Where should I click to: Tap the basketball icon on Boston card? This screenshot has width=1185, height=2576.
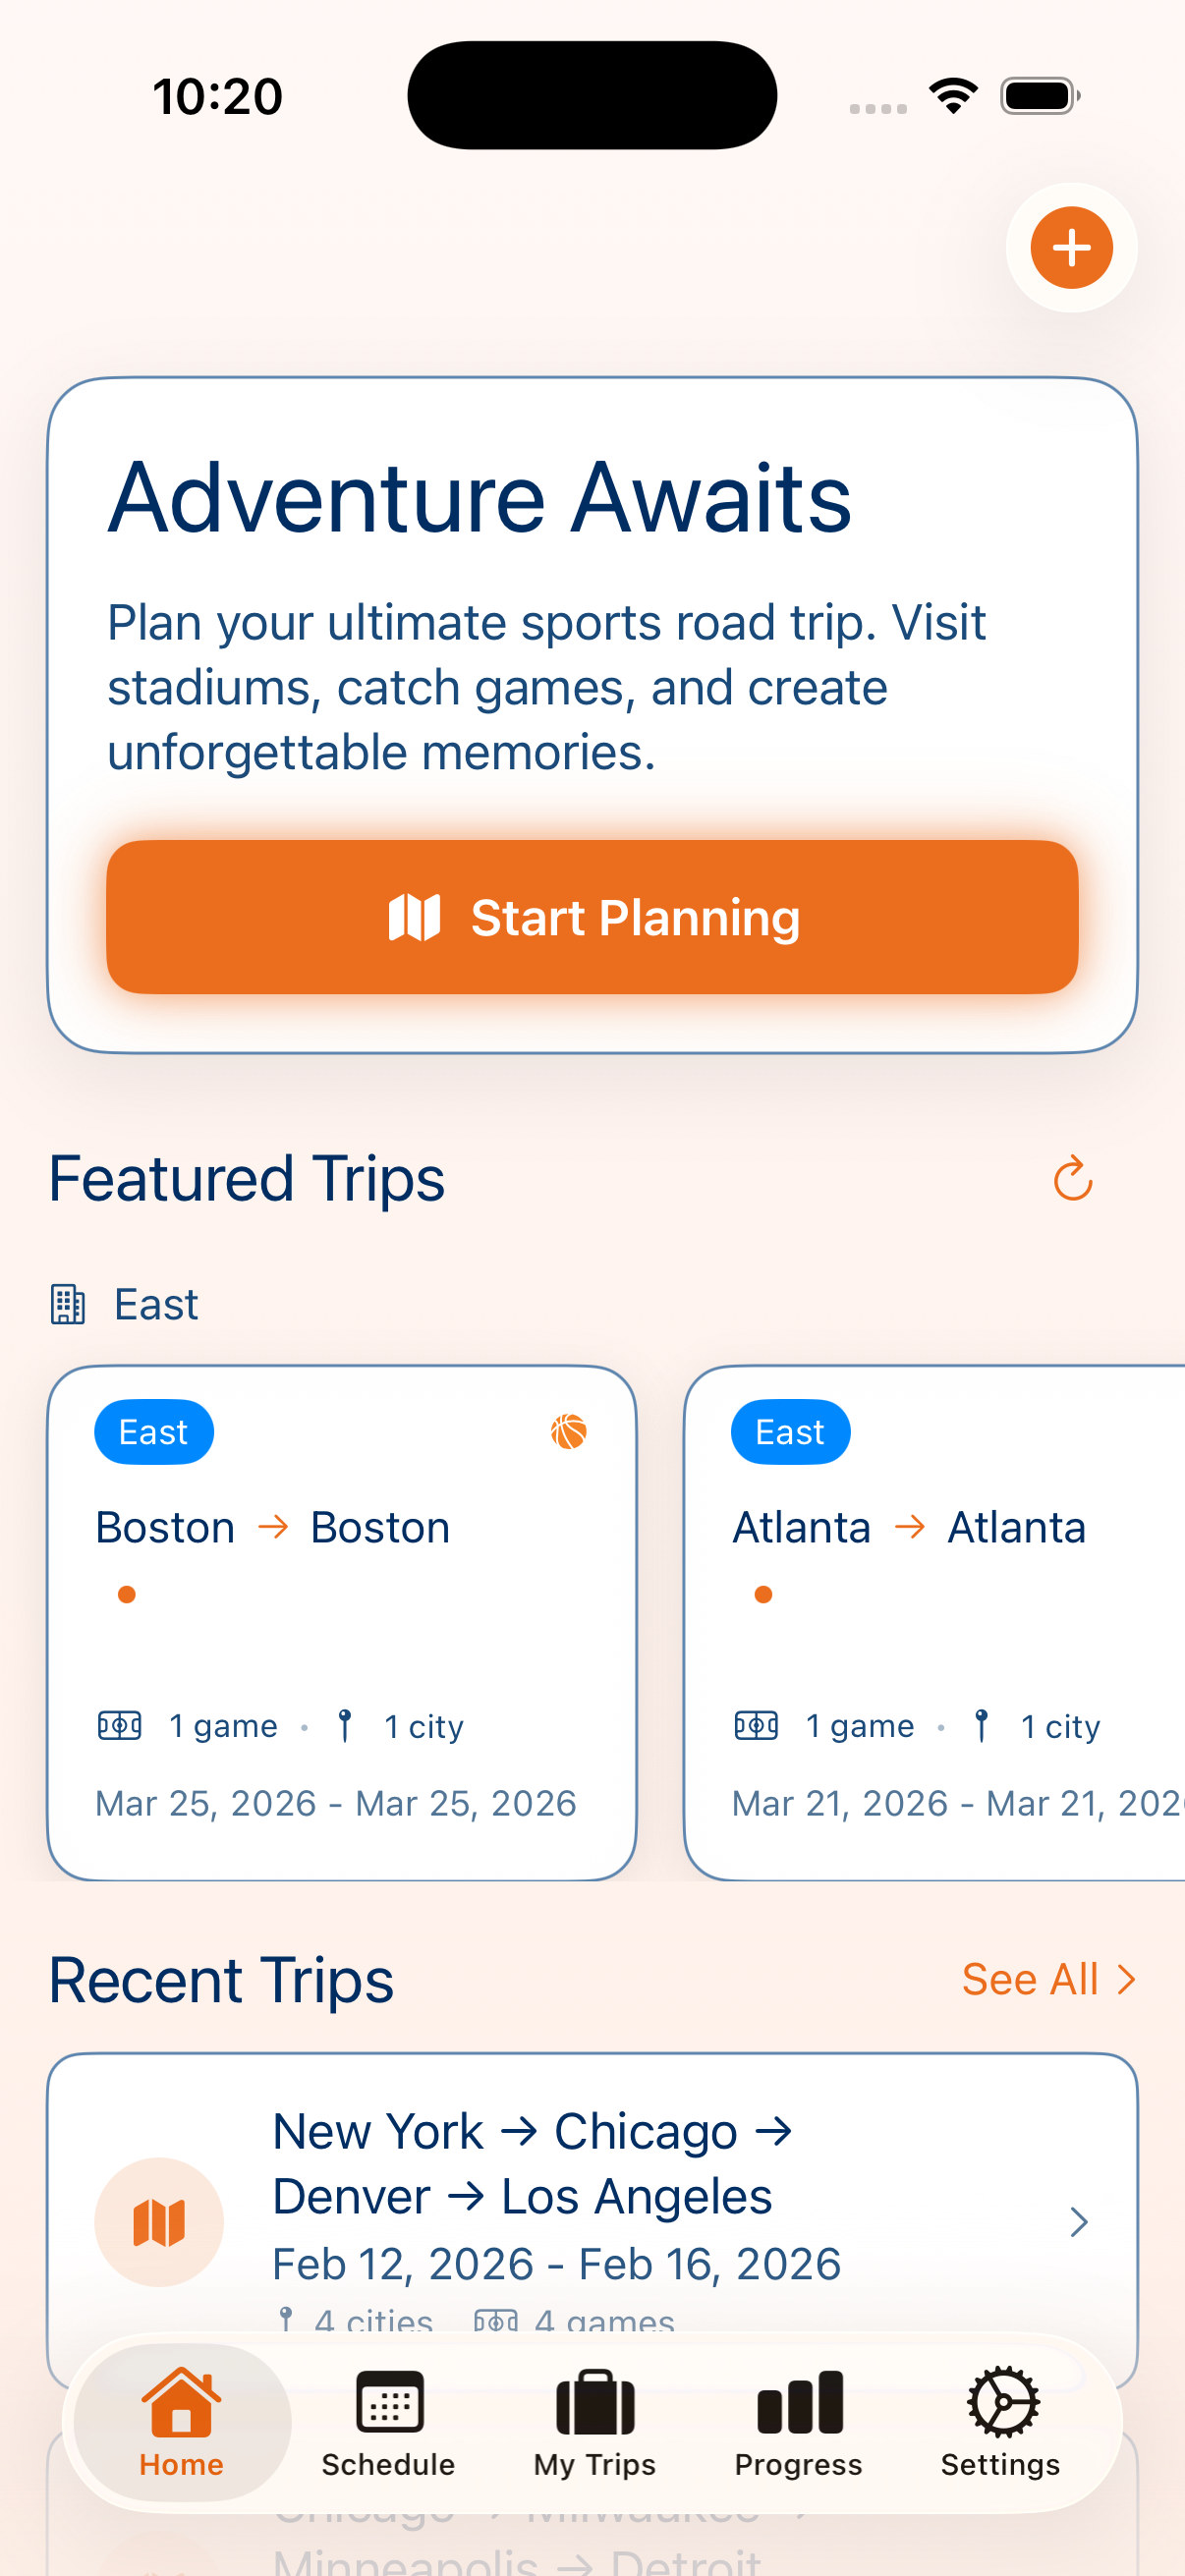click(x=568, y=1431)
